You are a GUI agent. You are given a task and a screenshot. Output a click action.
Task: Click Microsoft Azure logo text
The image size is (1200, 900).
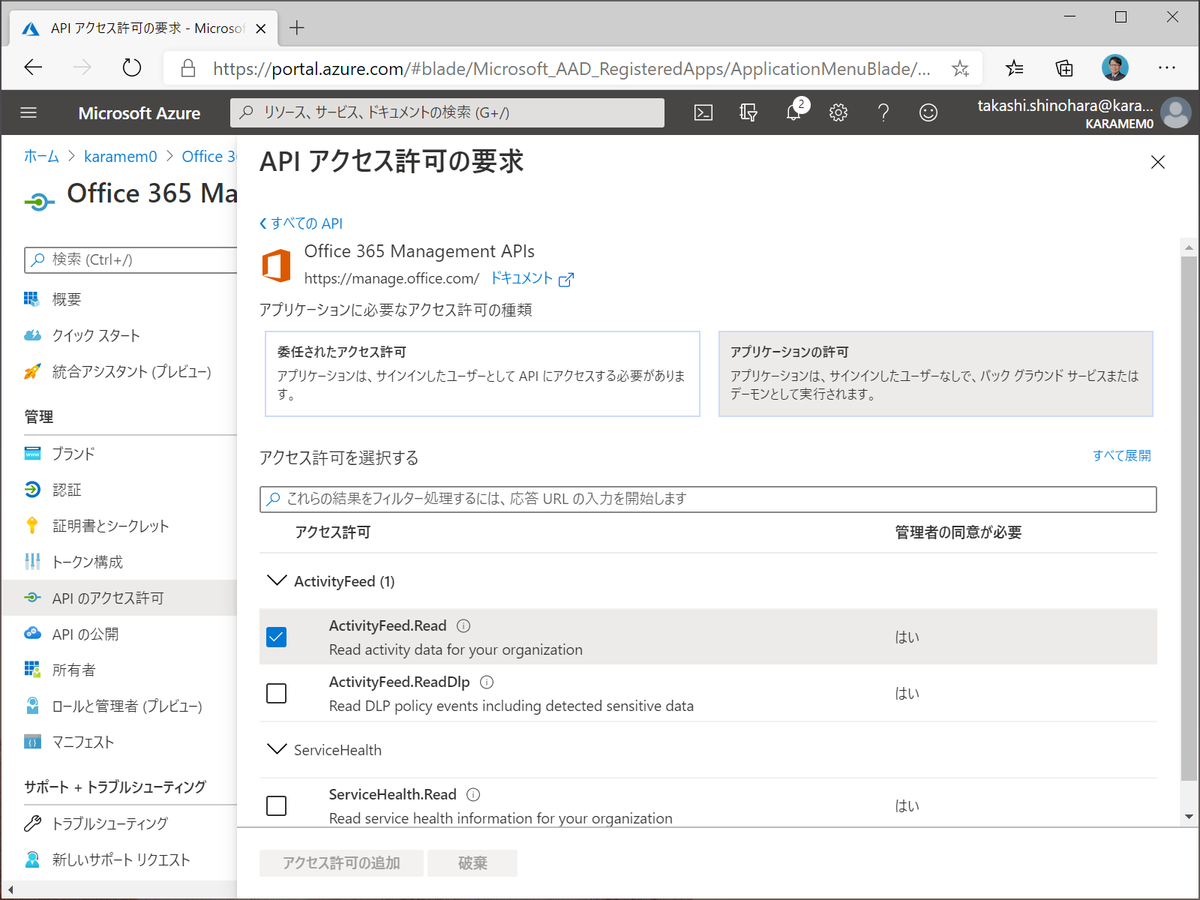139,113
